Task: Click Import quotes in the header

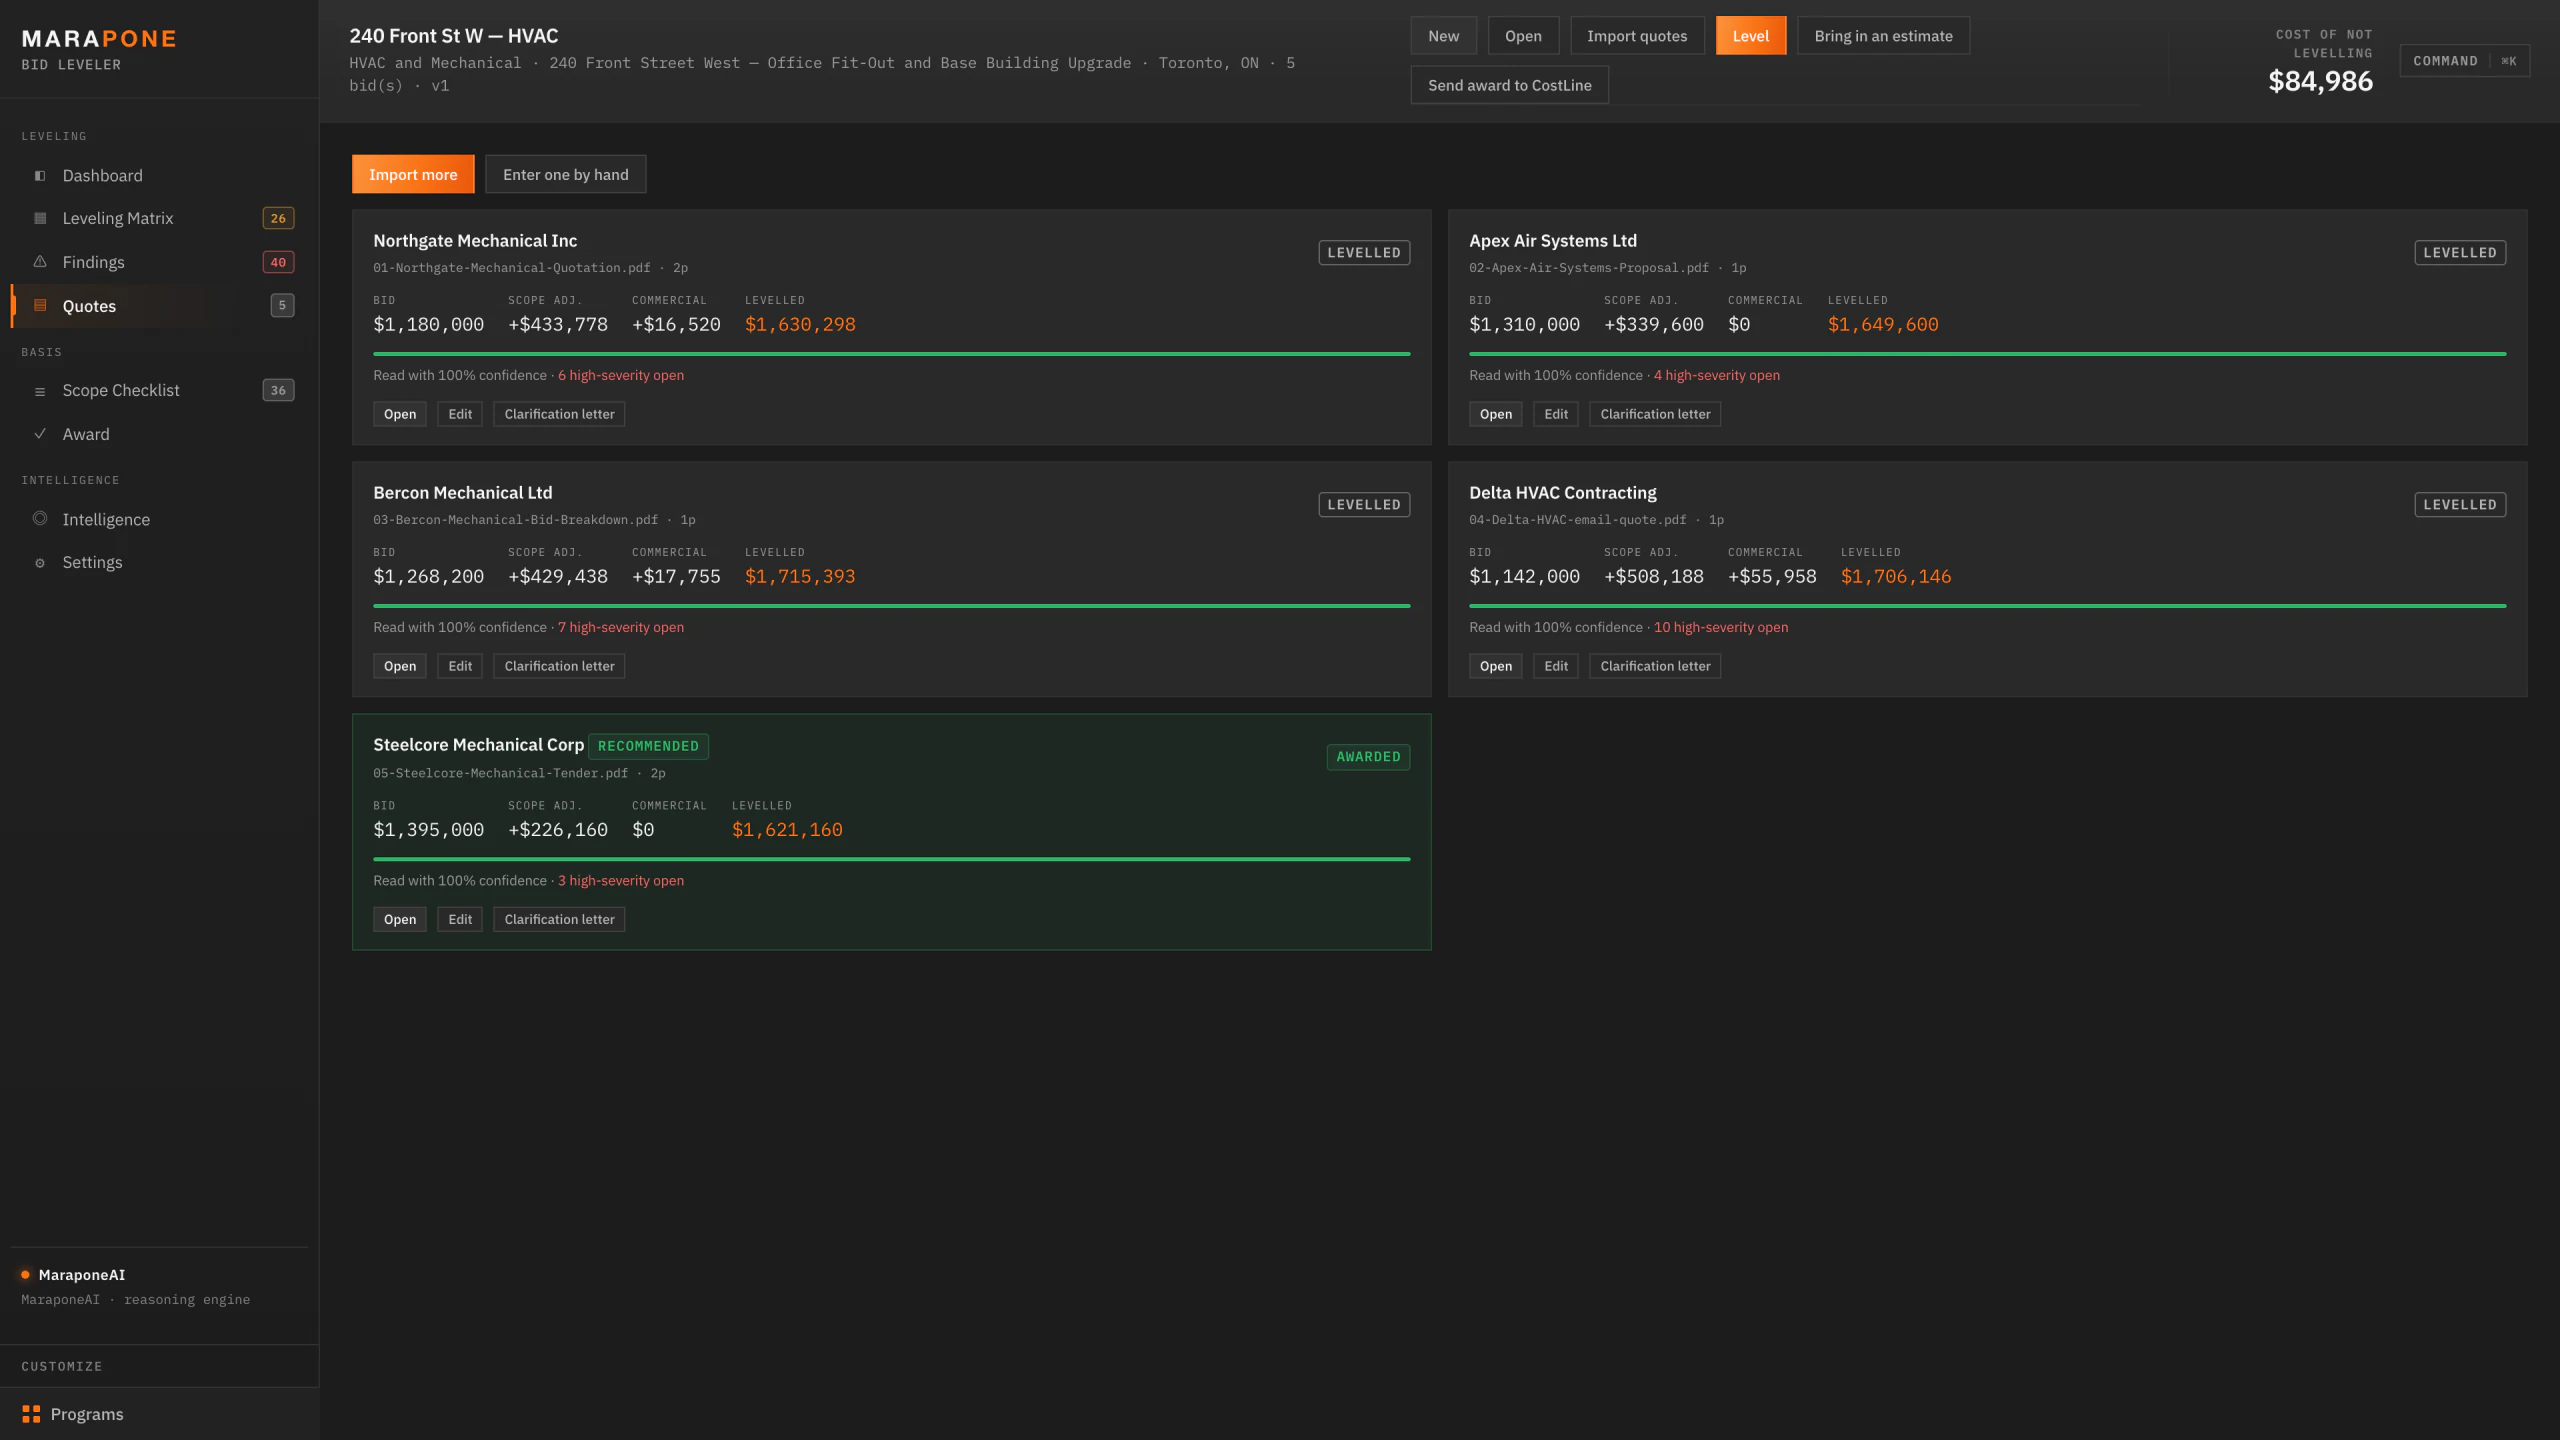Action: [1637, 36]
